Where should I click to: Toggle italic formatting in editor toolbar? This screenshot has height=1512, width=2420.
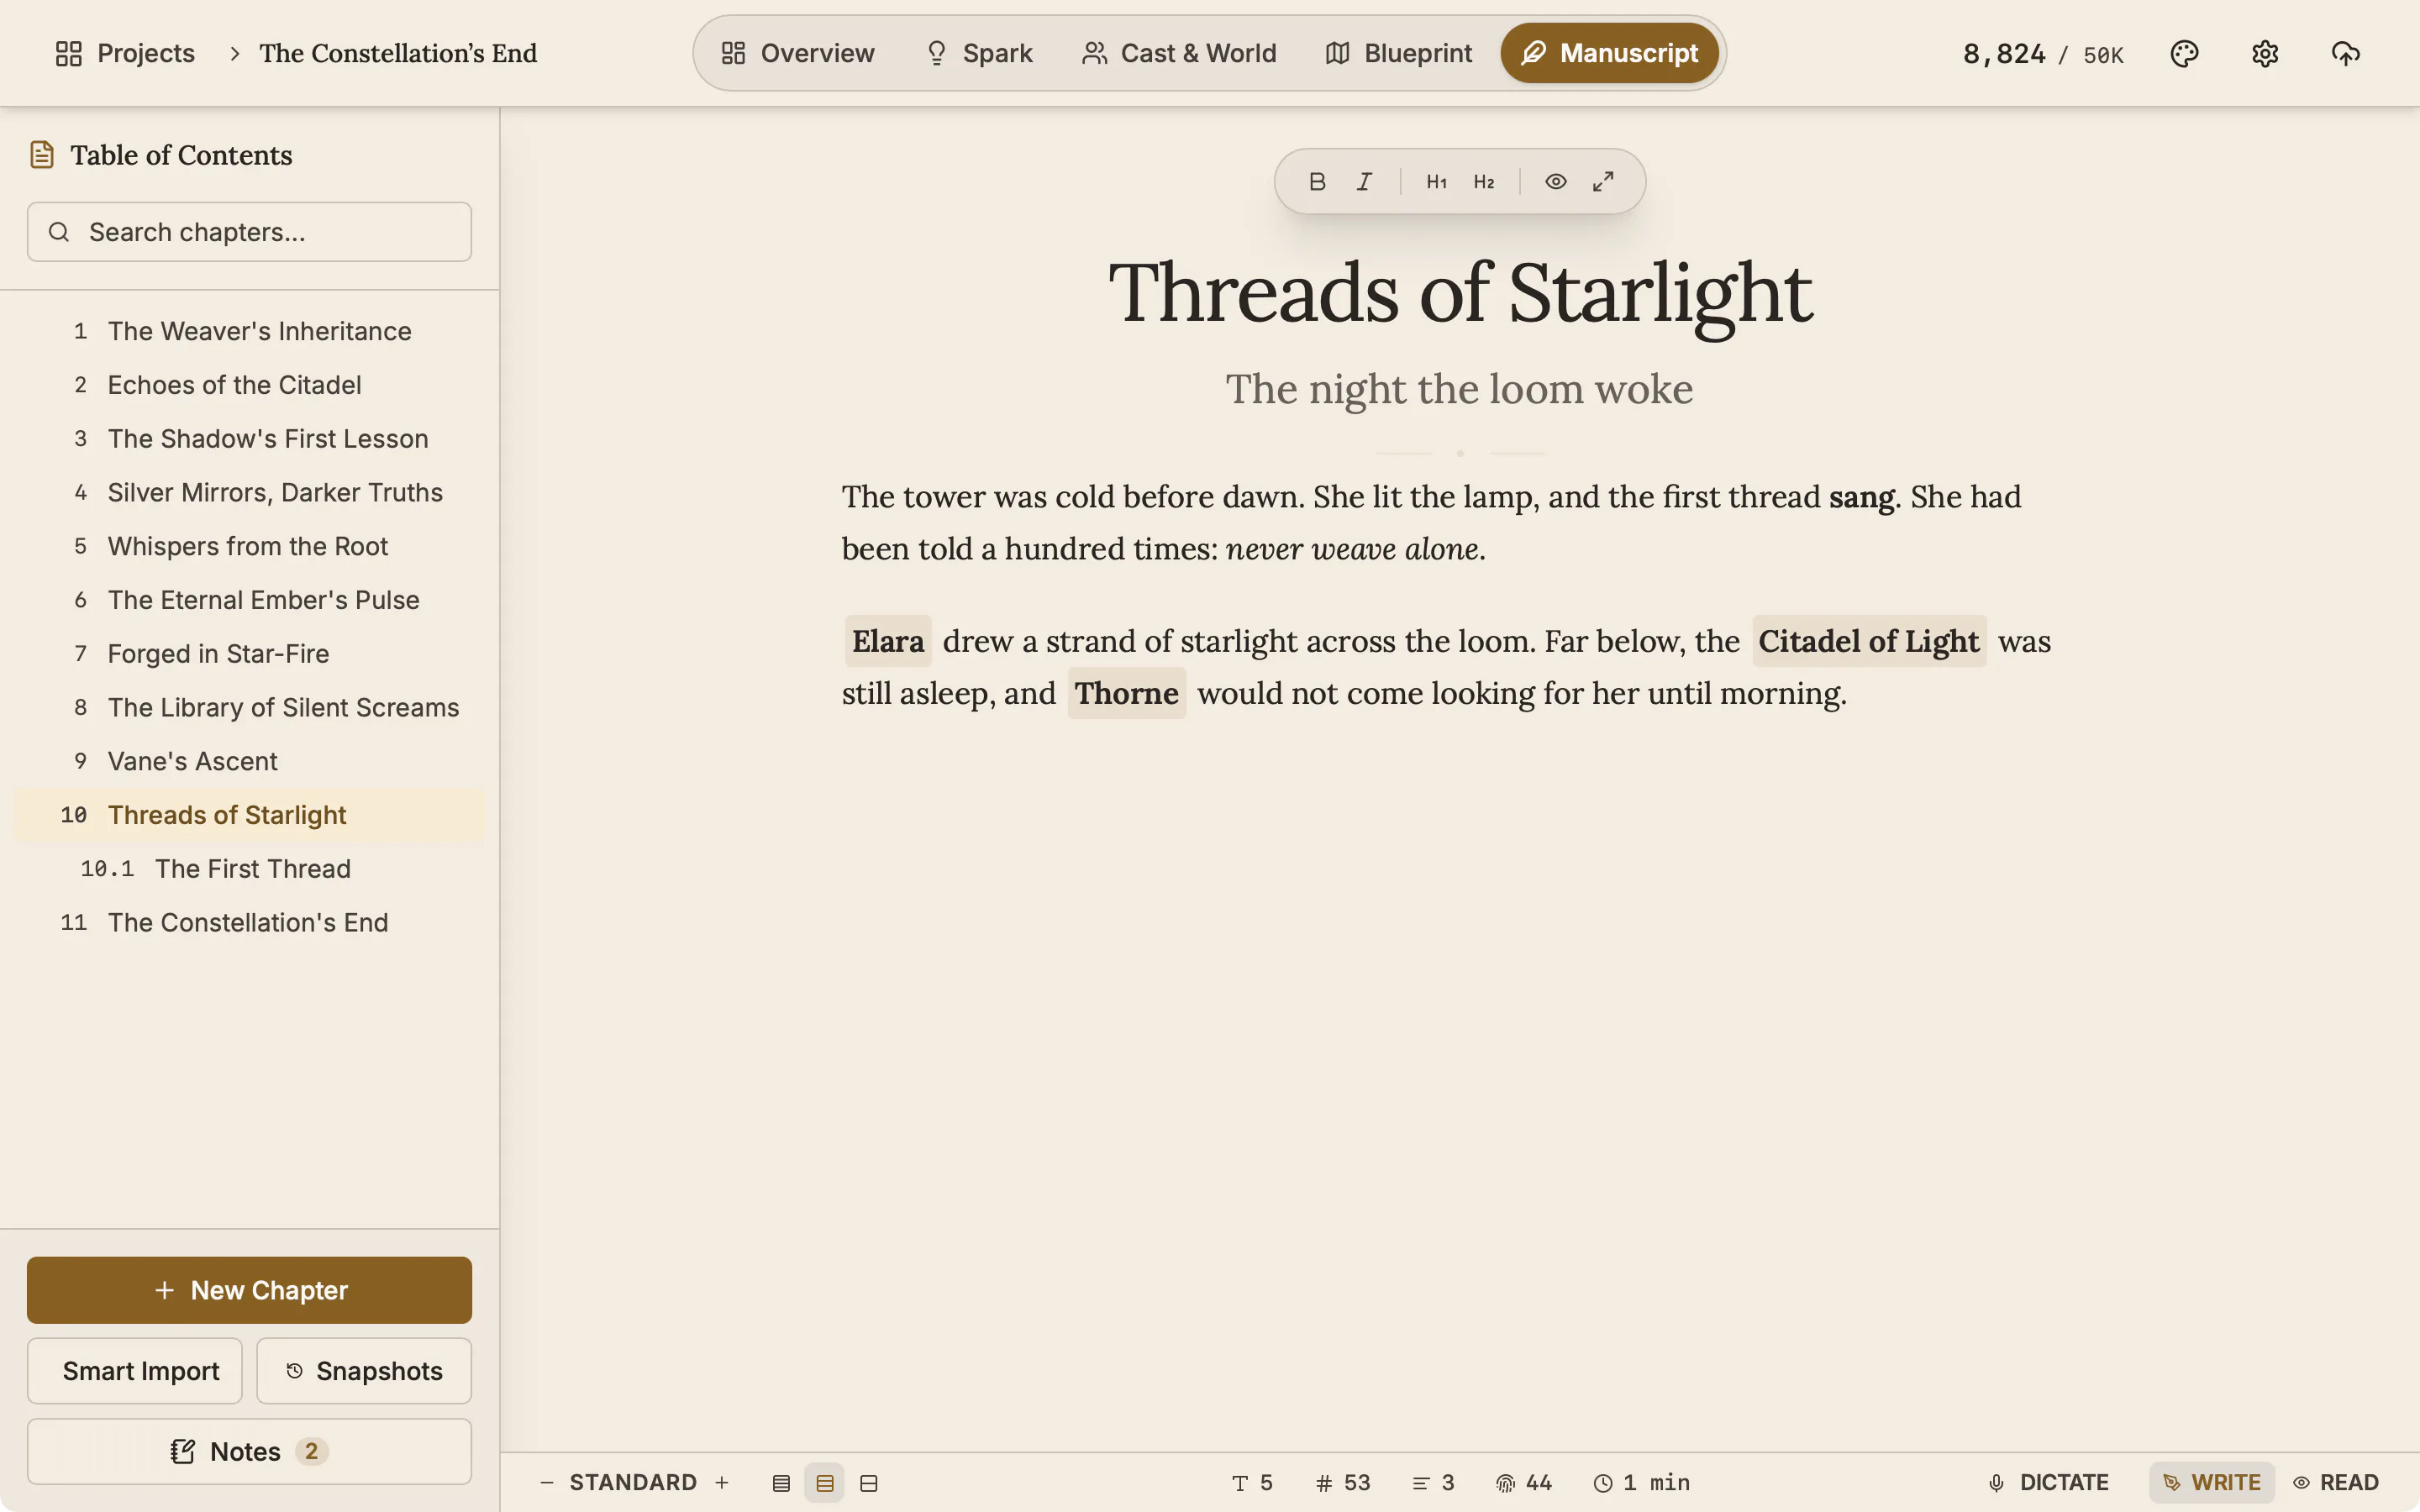coord(1364,181)
